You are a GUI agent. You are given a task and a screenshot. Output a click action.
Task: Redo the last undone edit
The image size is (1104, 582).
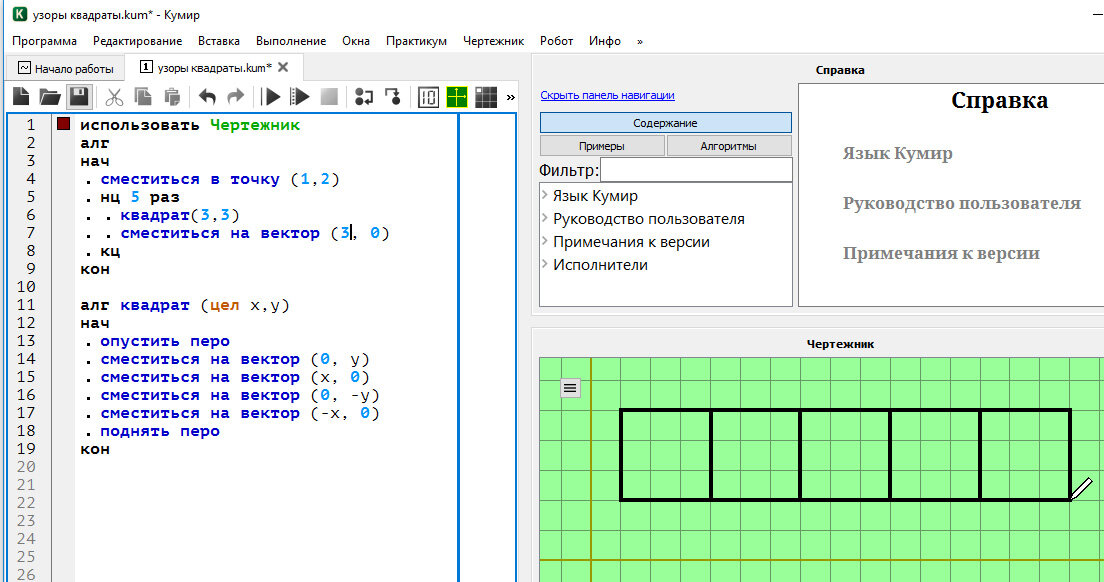pyautogui.click(x=236, y=96)
